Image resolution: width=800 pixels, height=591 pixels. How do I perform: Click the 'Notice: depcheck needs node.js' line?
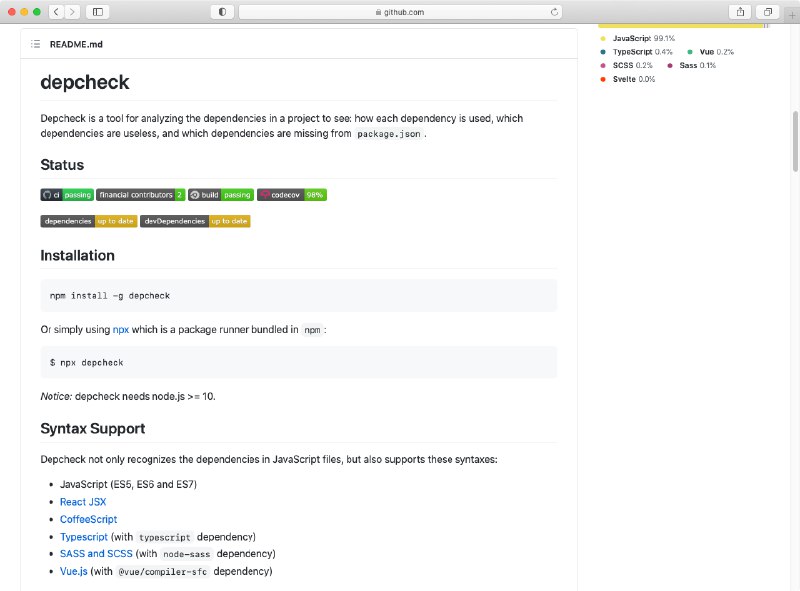(128, 397)
